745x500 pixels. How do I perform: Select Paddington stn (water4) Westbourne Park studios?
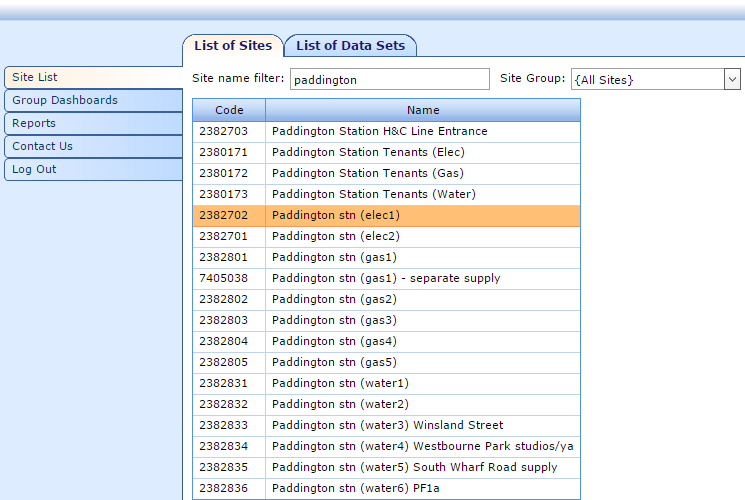coord(386,446)
